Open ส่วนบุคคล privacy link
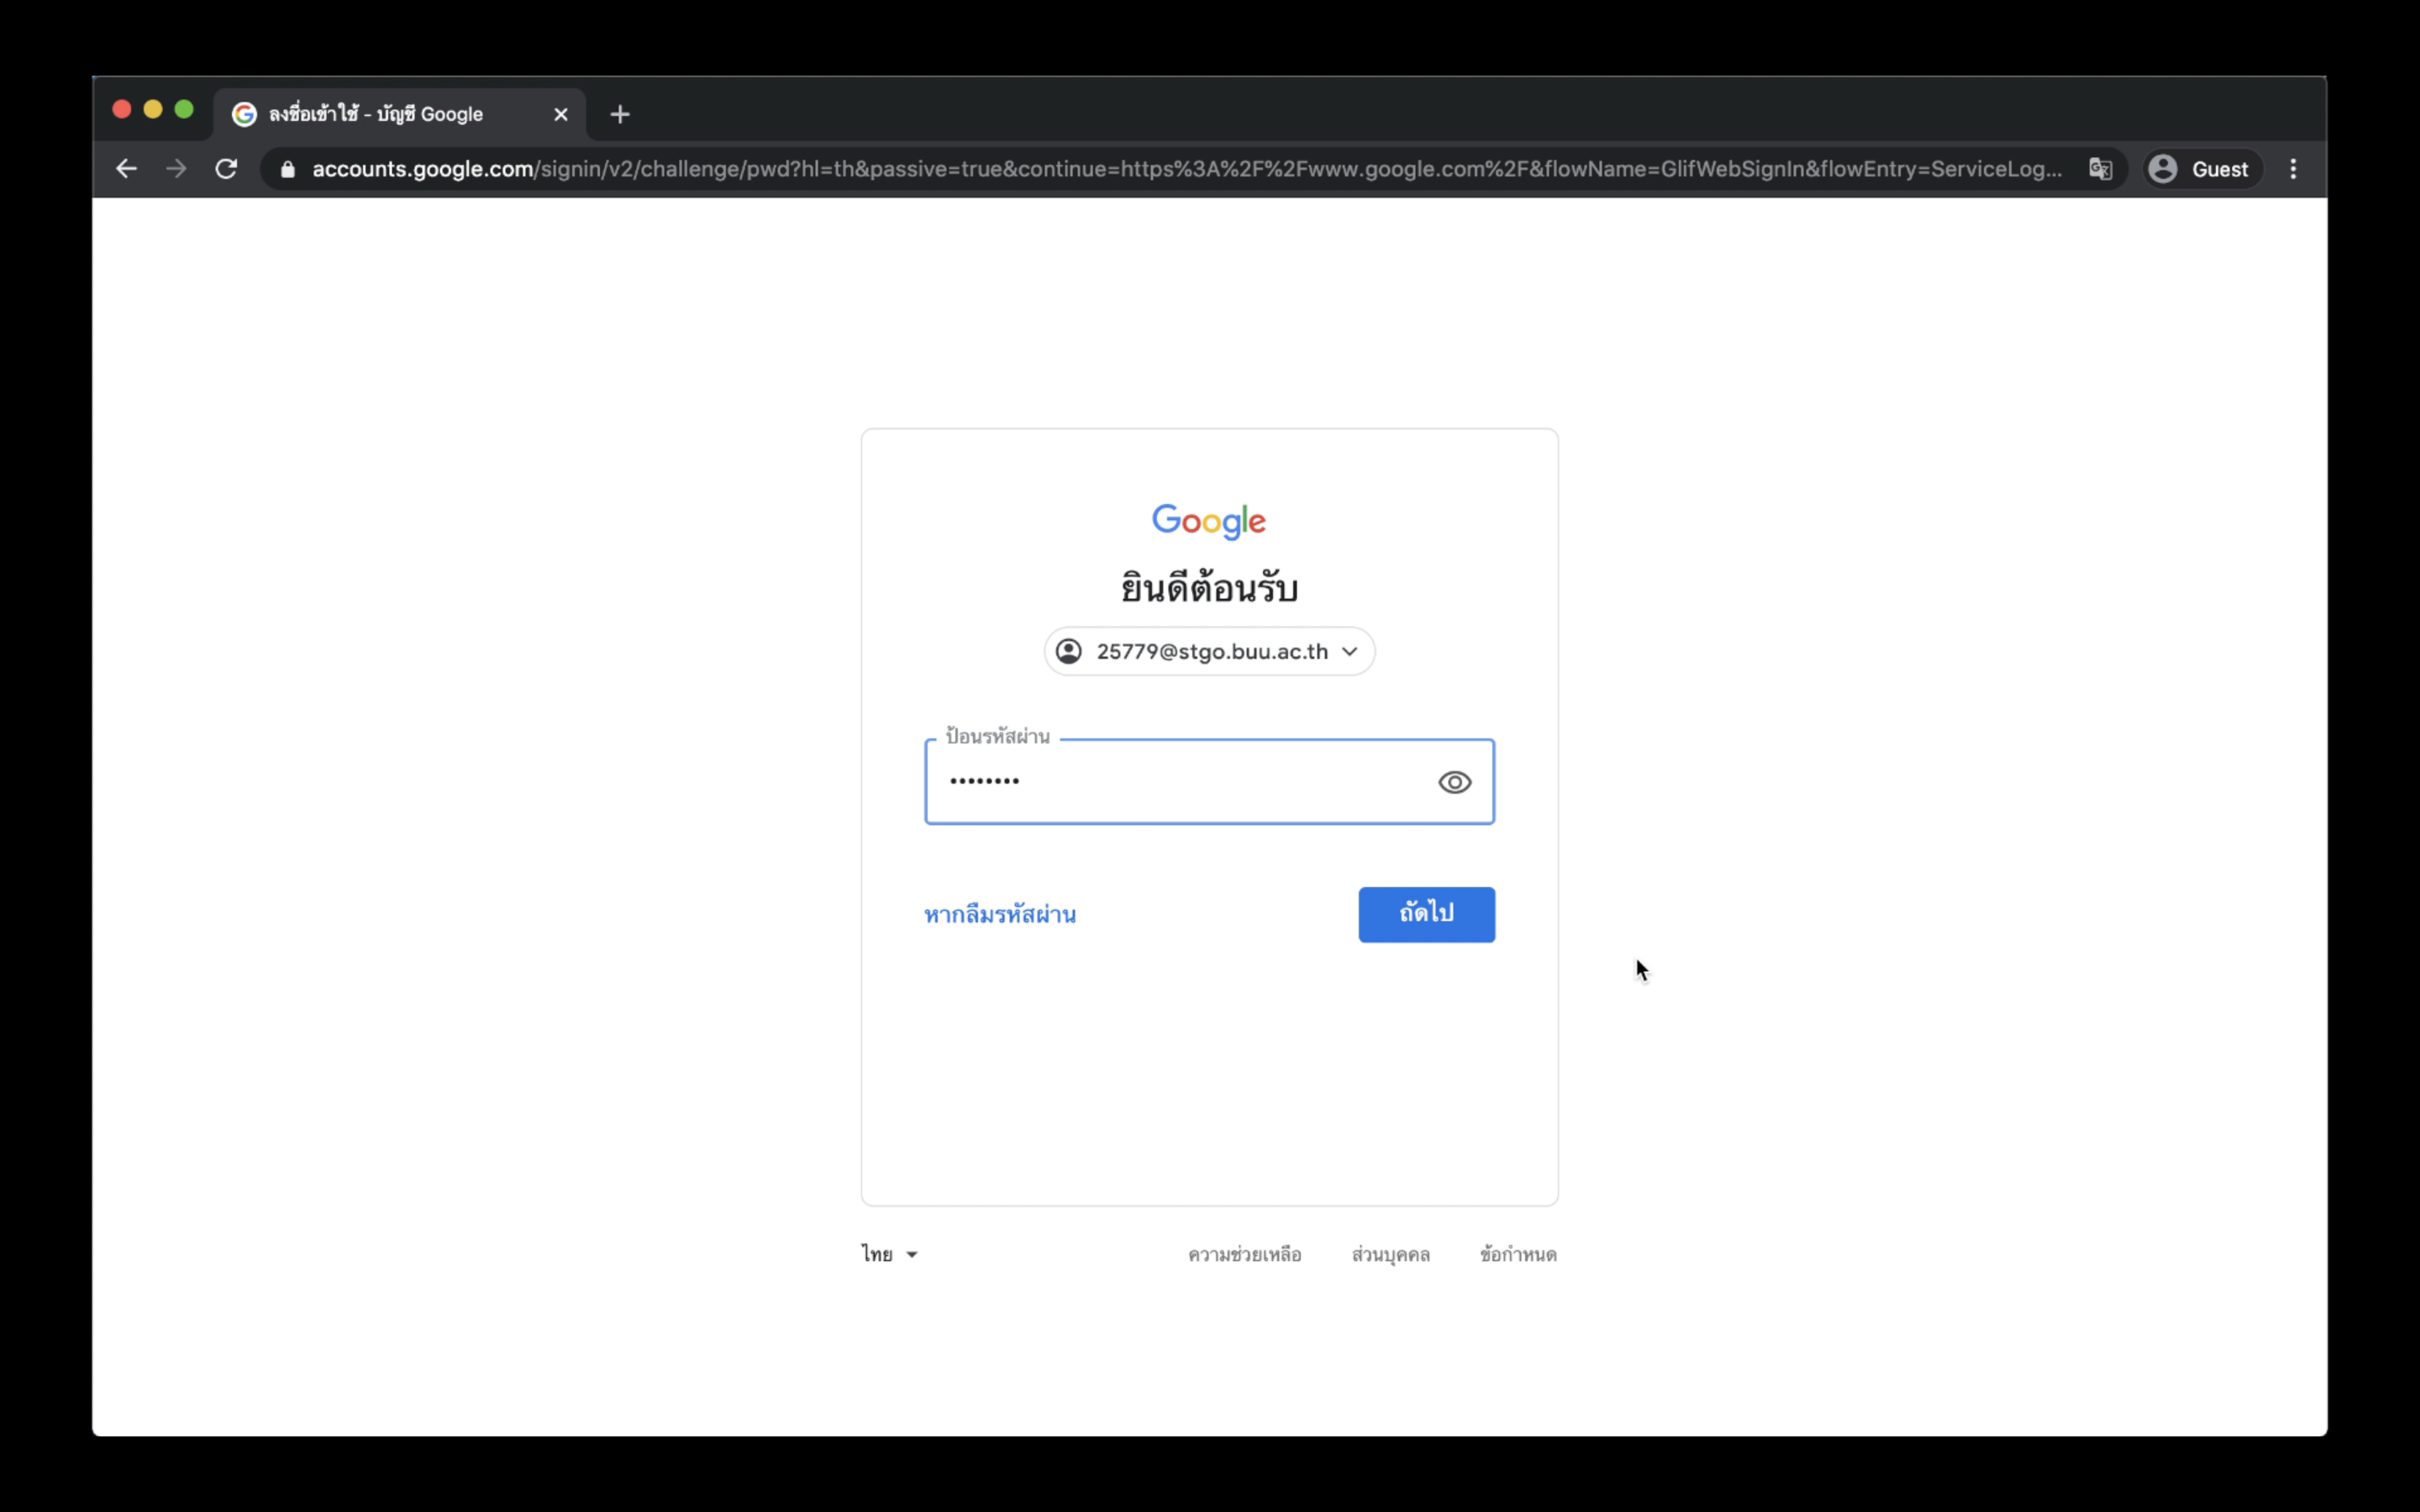 pos(1390,1254)
